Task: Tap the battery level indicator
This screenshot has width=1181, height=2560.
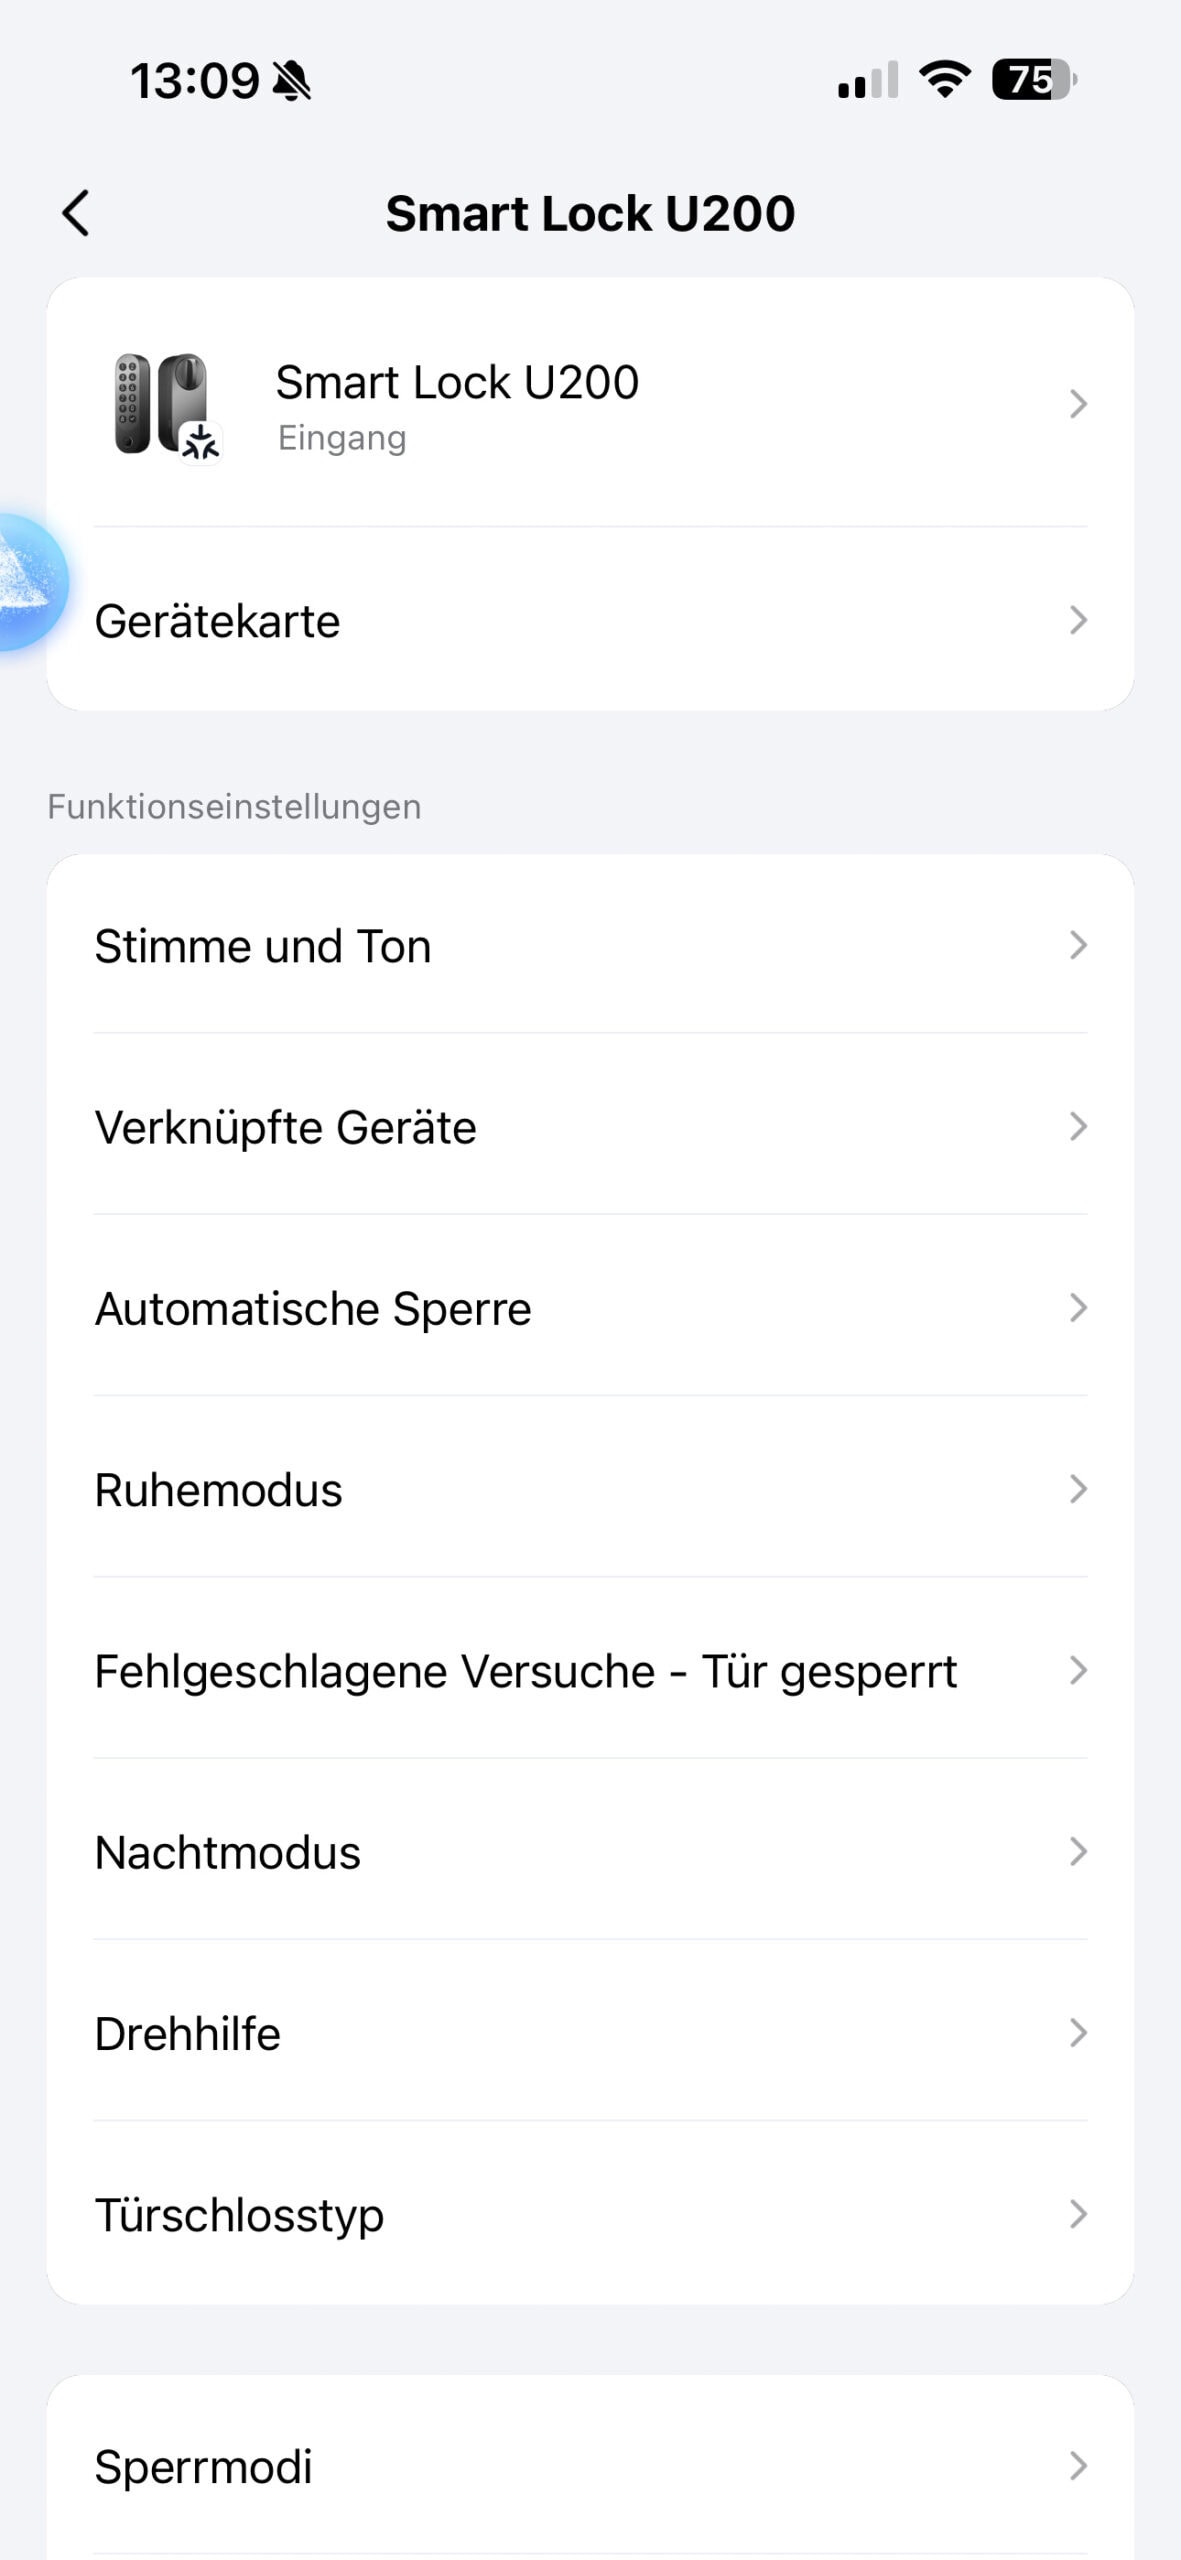Action: 1033,80
